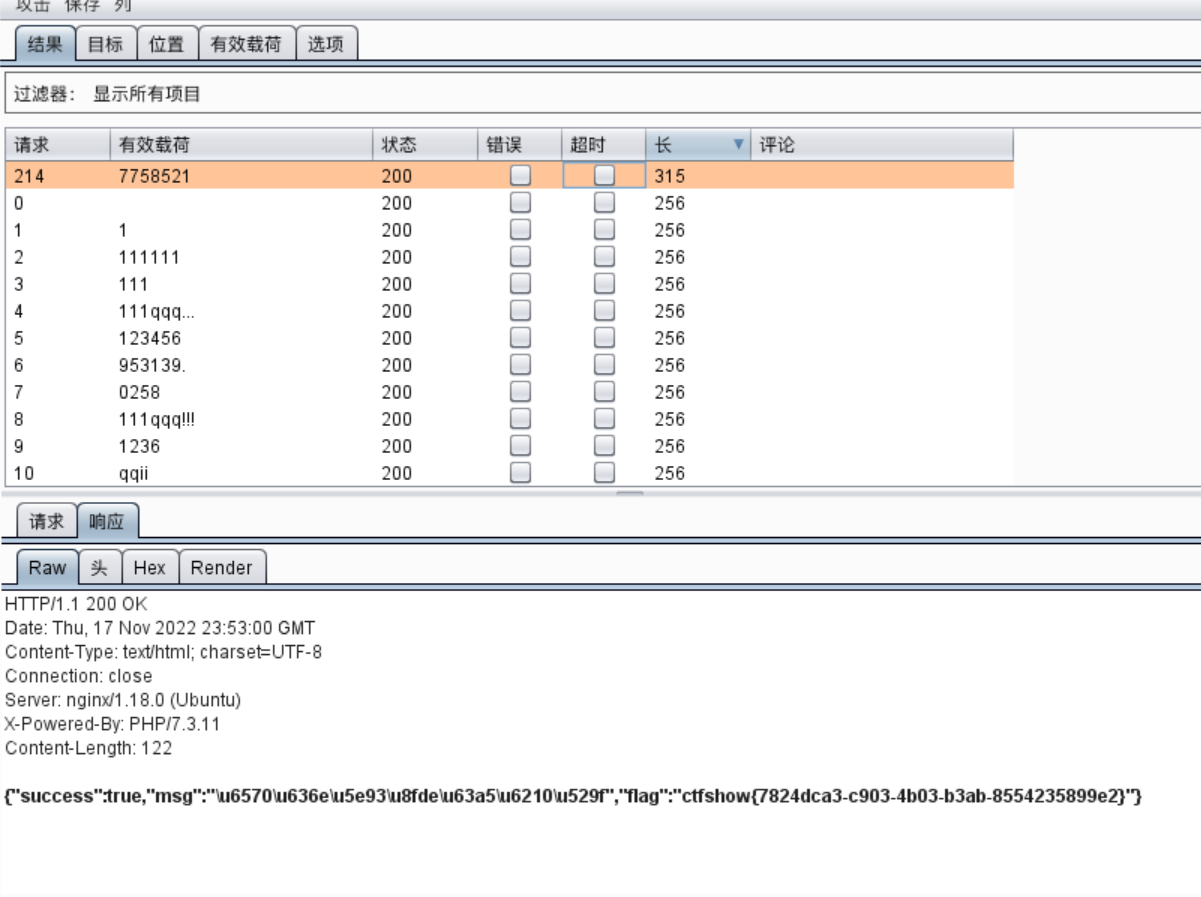The height and width of the screenshot is (897, 1201).
Task: Select the row with payload 111qqq...
Action: pyautogui.click(x=510, y=311)
